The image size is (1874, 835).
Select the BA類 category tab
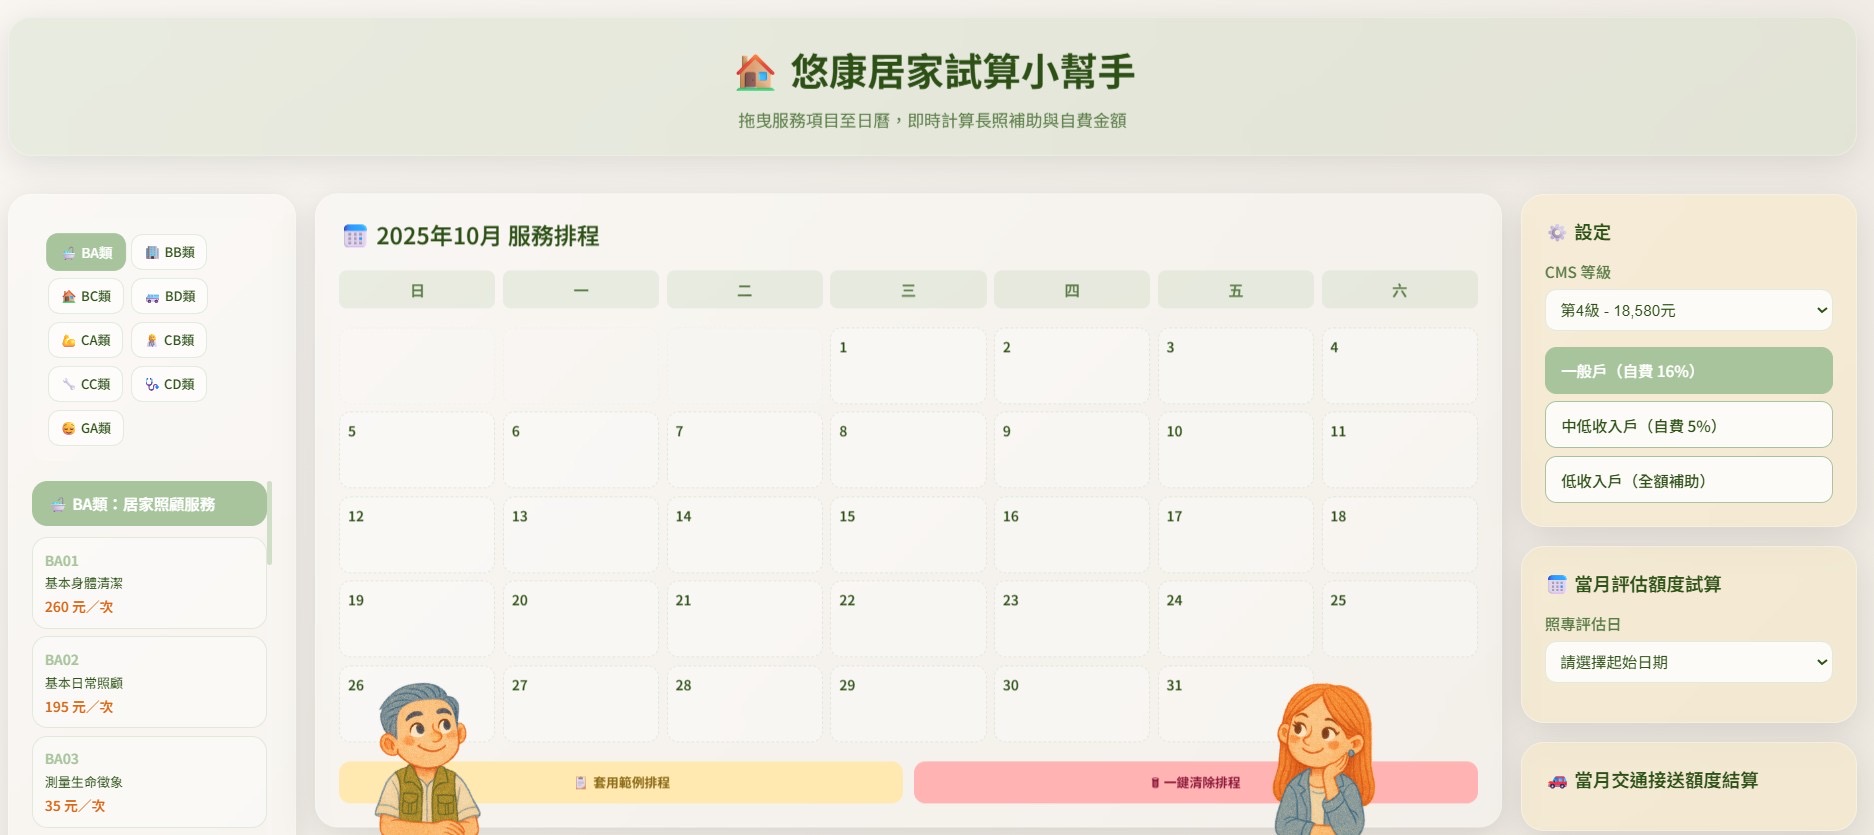point(86,252)
